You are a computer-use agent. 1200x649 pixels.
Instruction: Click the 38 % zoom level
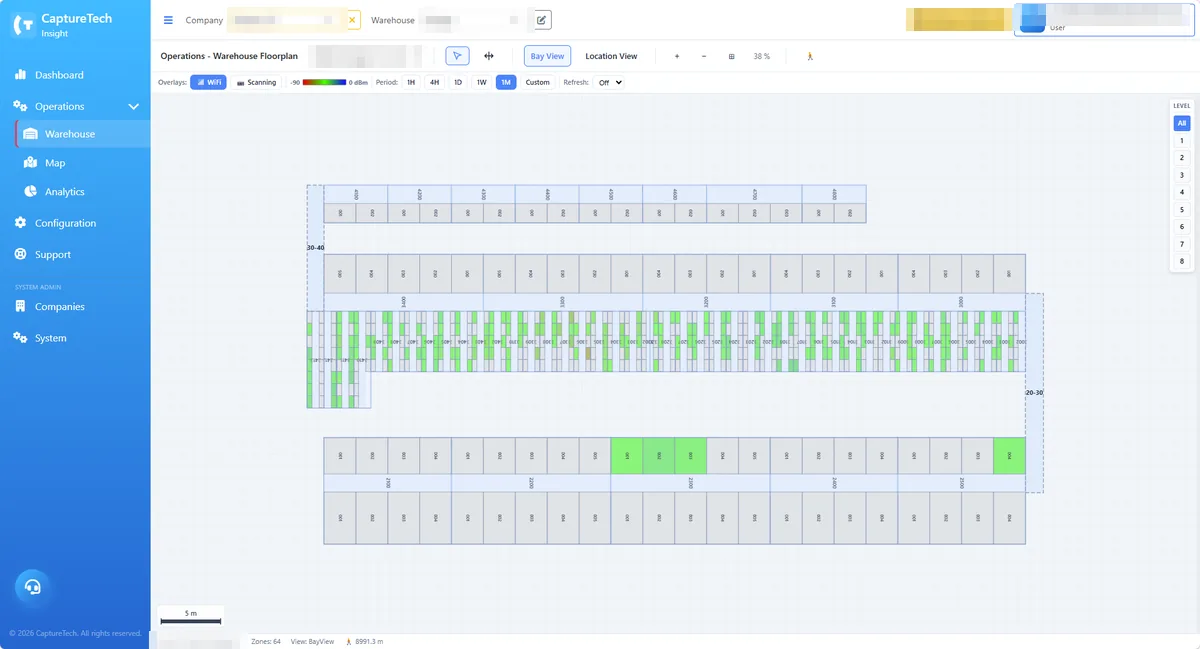tap(762, 56)
